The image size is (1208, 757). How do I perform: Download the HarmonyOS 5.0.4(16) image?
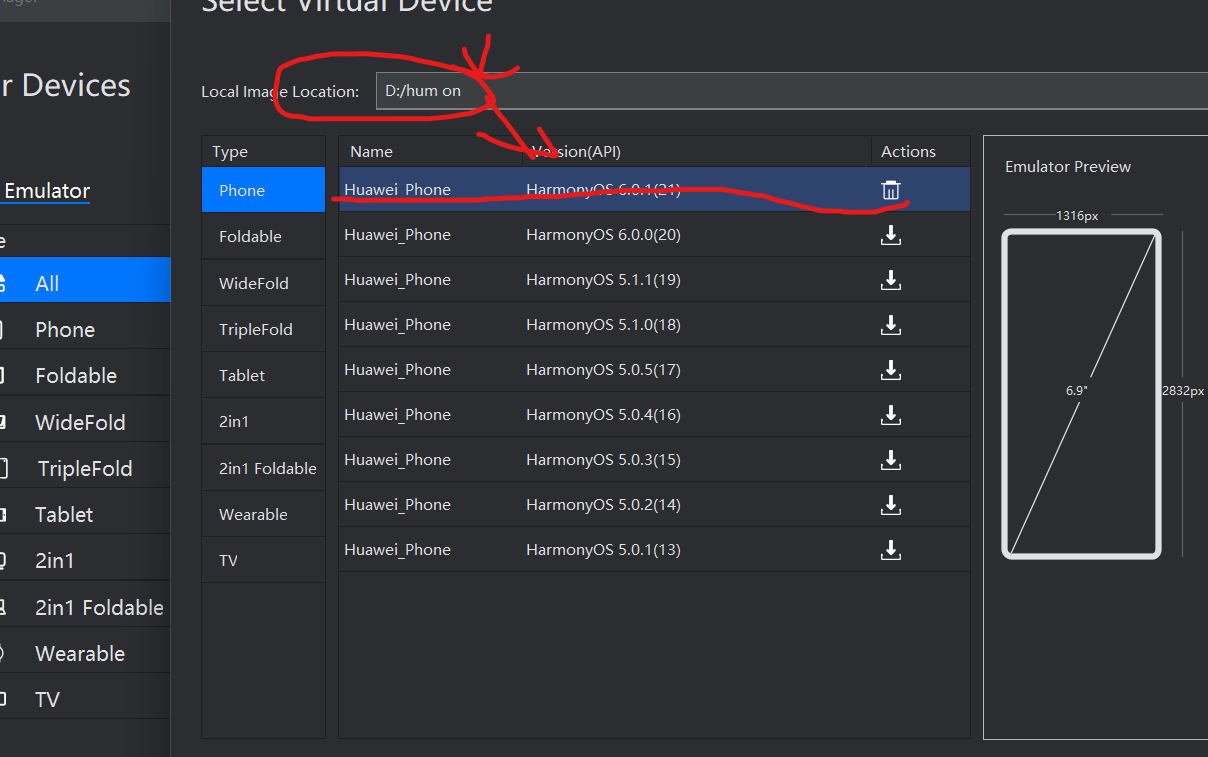click(891, 415)
